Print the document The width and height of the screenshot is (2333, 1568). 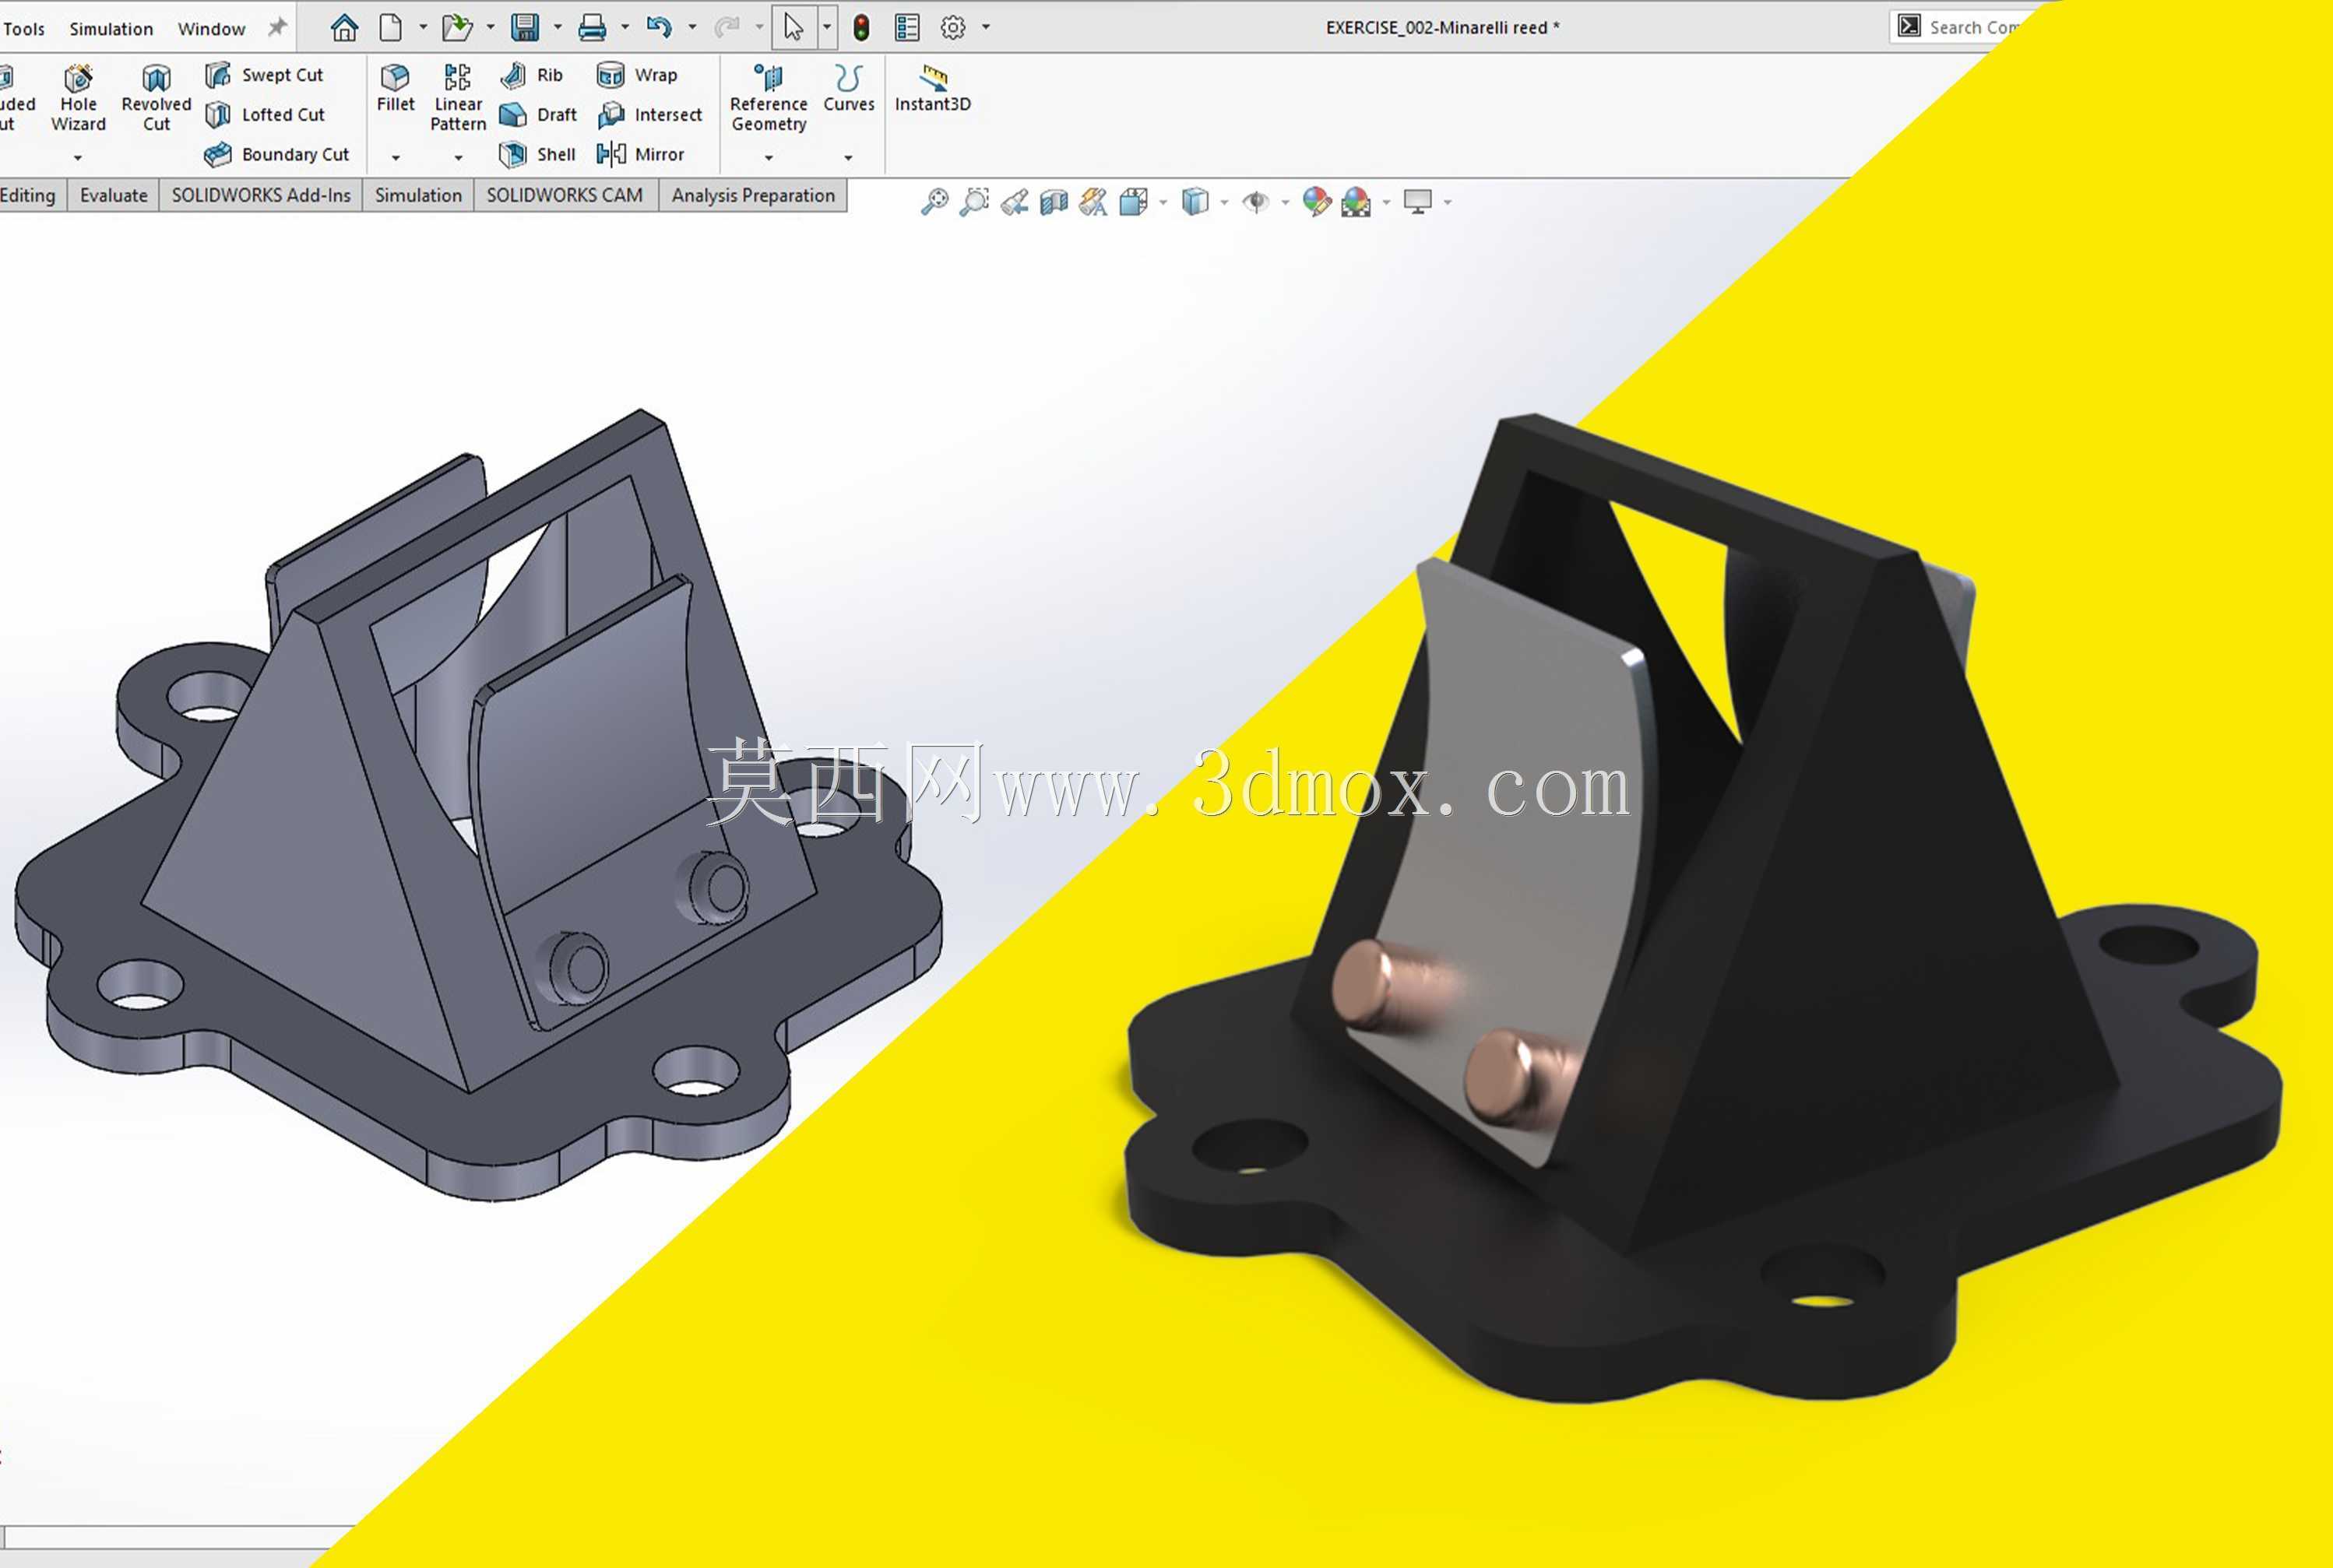point(592,28)
